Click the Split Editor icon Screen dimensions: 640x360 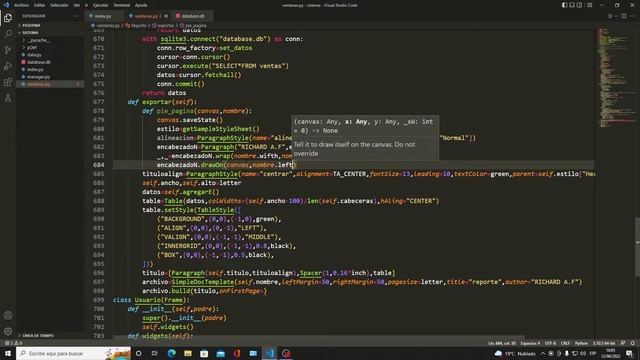tap(624, 16)
